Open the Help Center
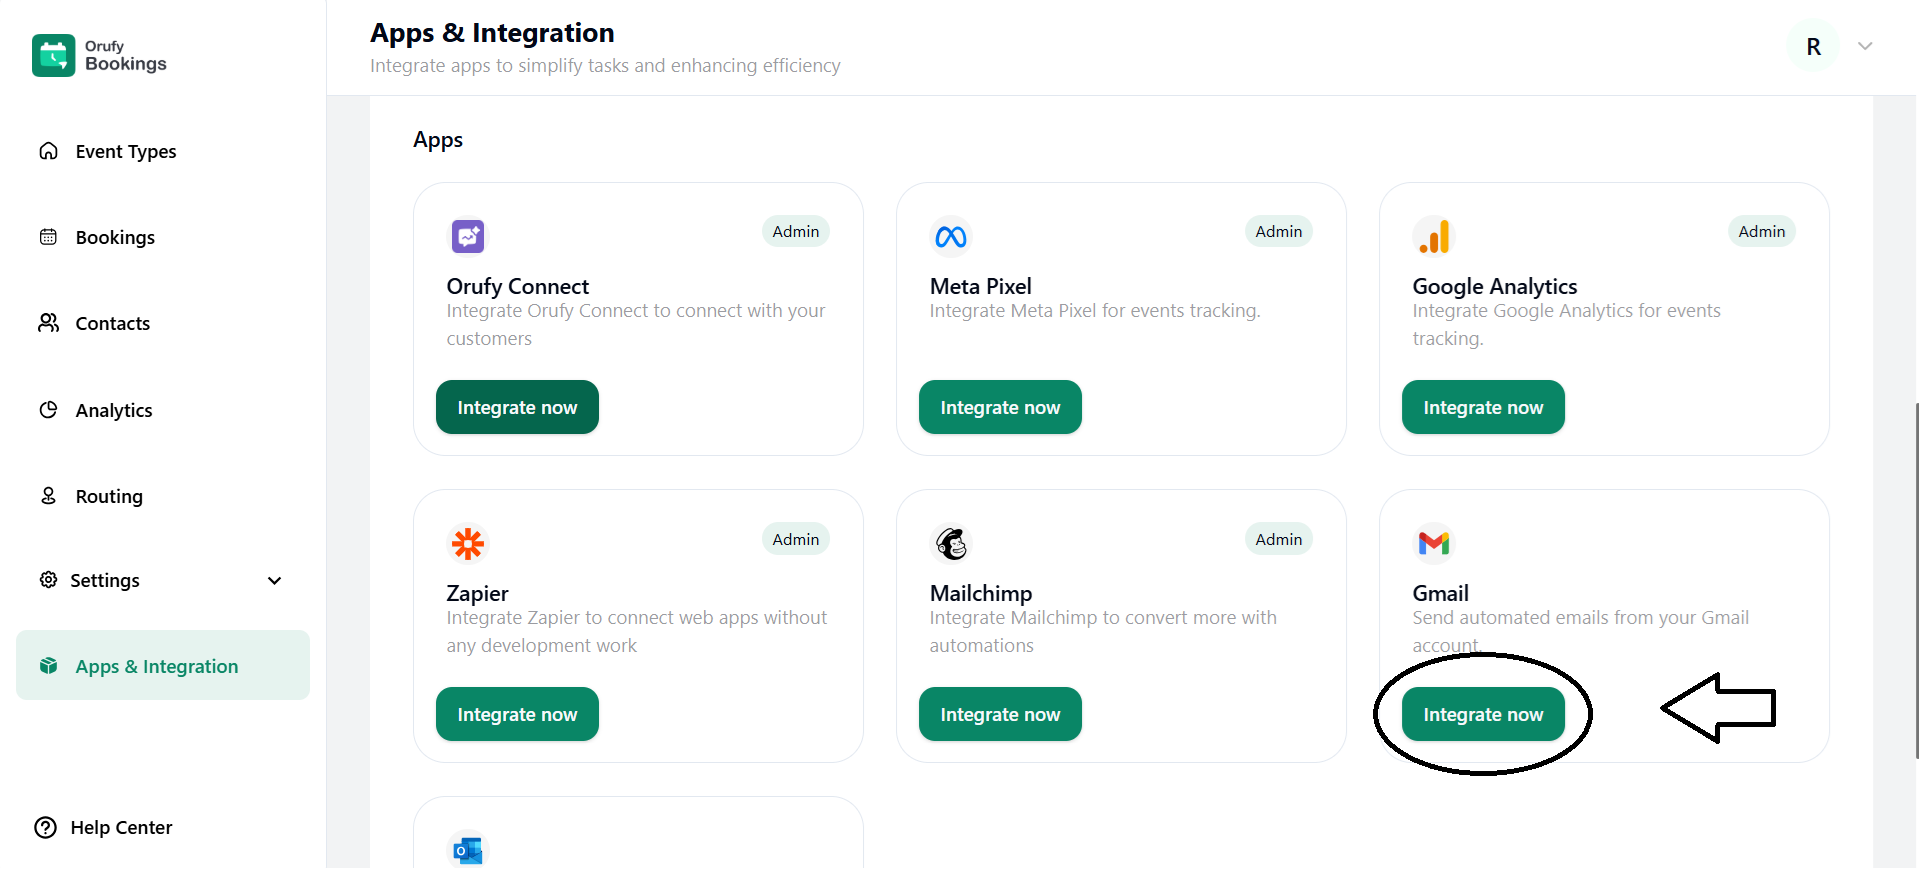The width and height of the screenshot is (1919, 878). point(104,828)
